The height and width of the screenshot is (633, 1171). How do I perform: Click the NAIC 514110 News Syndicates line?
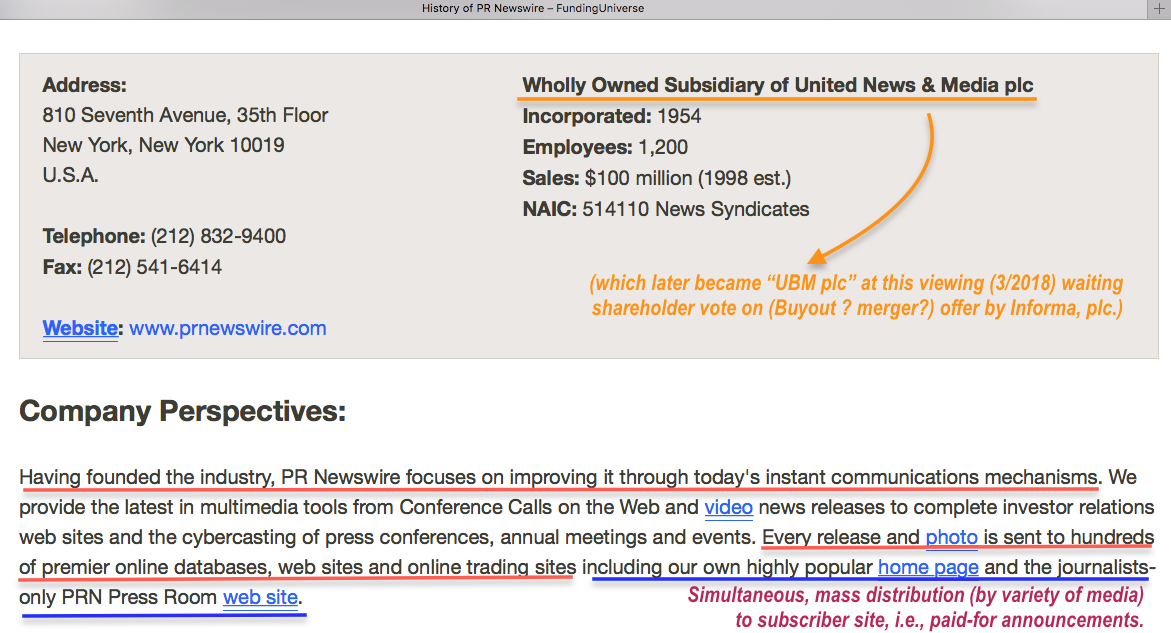(x=665, y=209)
